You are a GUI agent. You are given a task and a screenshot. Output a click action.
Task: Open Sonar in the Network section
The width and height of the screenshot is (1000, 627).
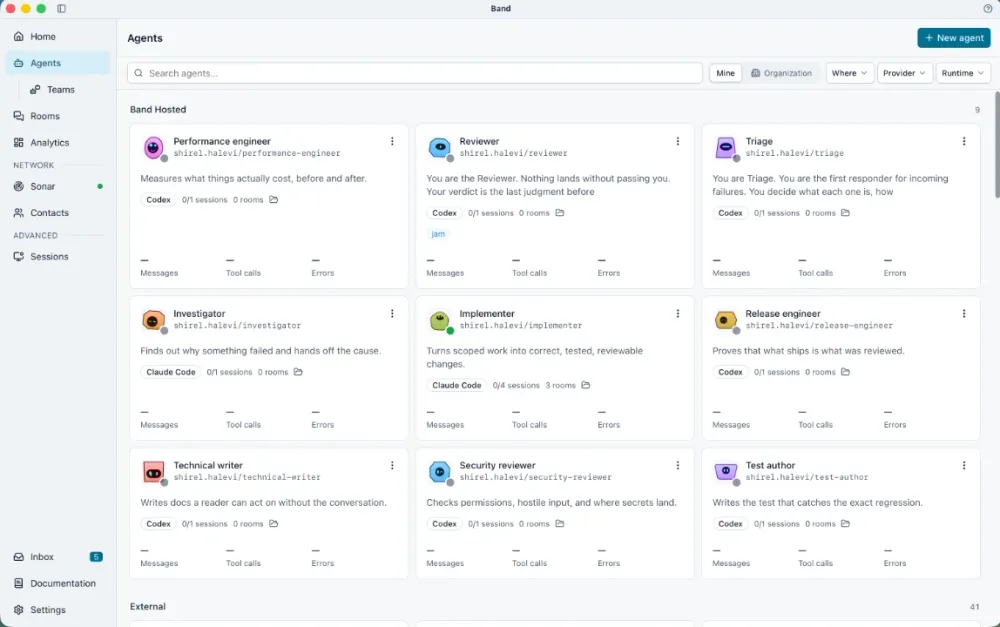[57, 186]
